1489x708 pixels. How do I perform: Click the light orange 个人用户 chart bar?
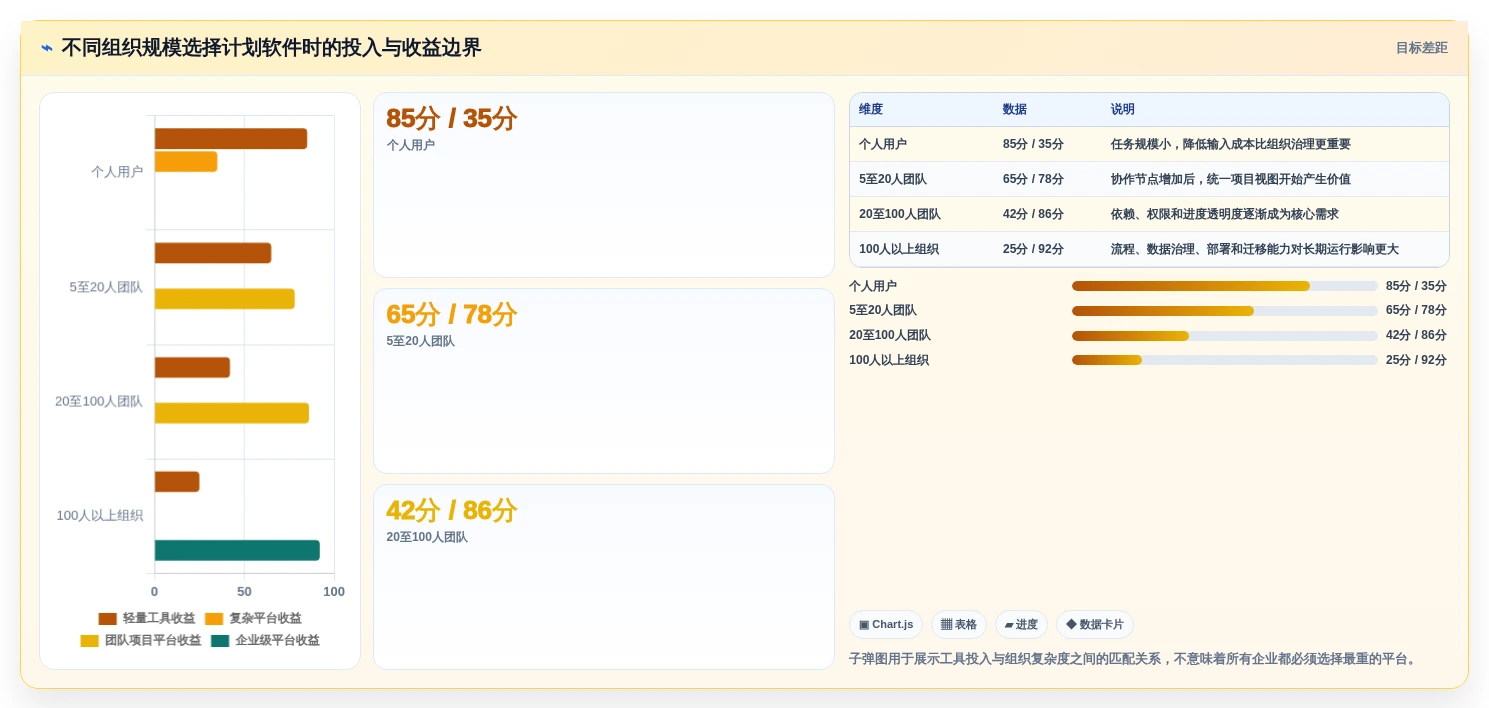[186, 162]
